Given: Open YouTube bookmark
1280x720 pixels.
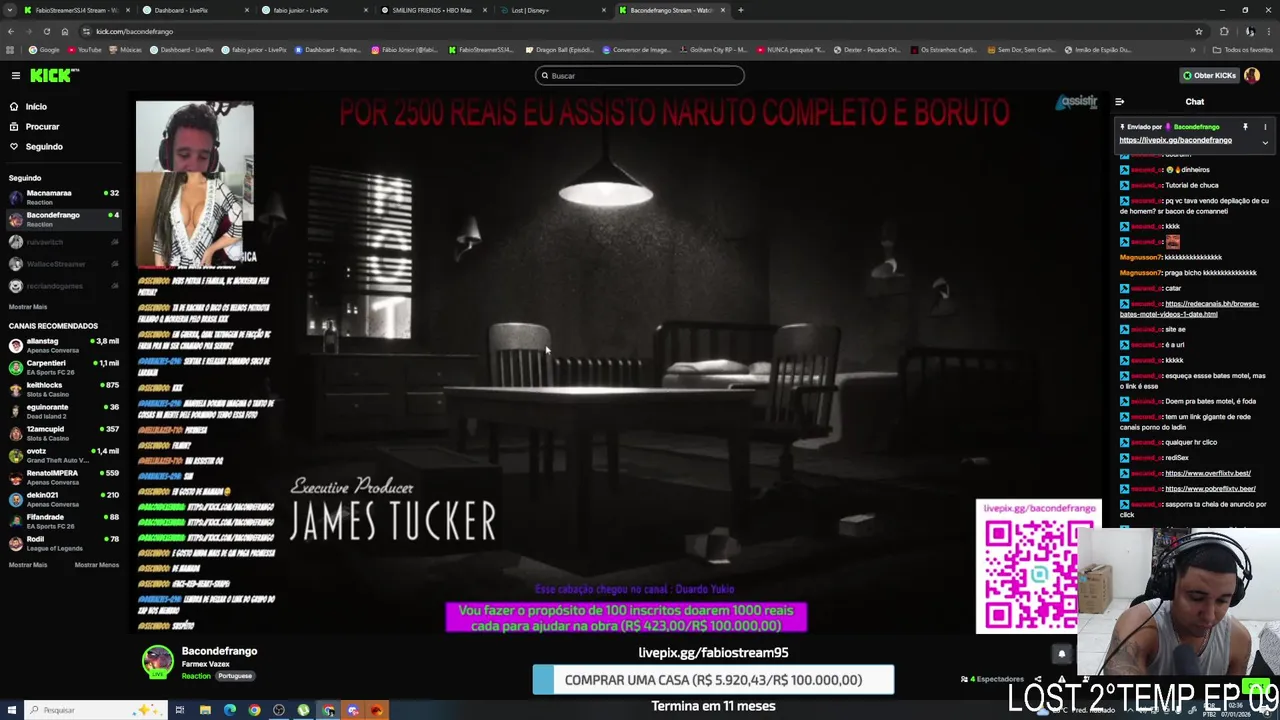Looking at the screenshot, I should point(85,49).
